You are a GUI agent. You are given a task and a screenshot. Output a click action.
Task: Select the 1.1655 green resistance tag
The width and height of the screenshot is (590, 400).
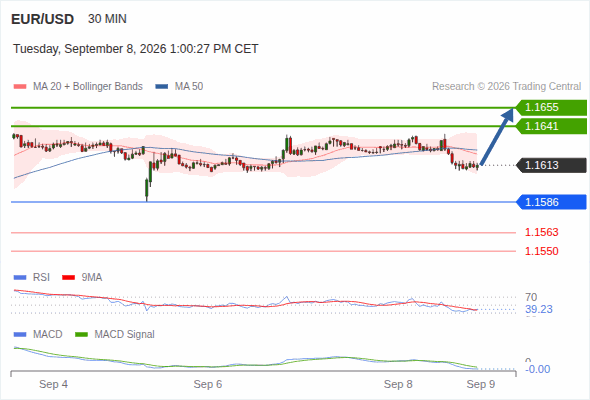(x=551, y=108)
